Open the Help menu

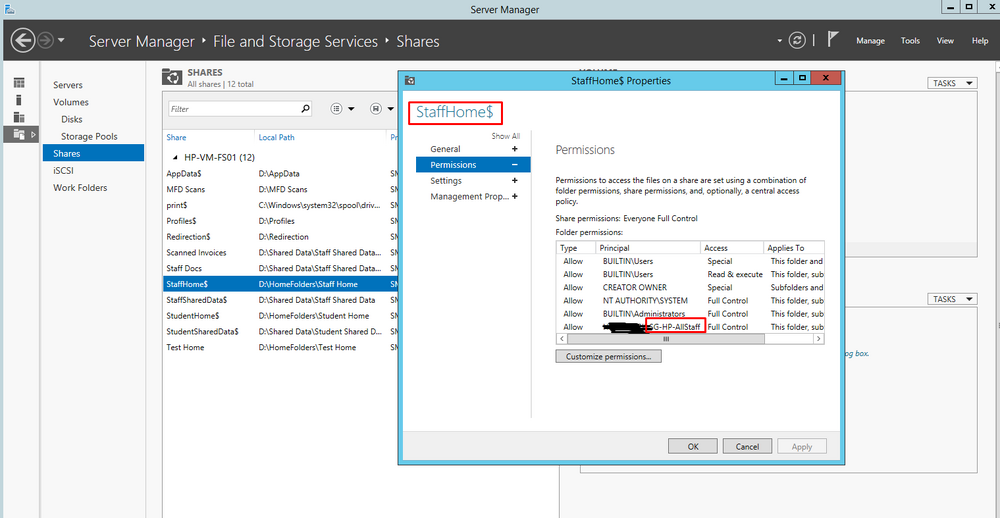(980, 41)
